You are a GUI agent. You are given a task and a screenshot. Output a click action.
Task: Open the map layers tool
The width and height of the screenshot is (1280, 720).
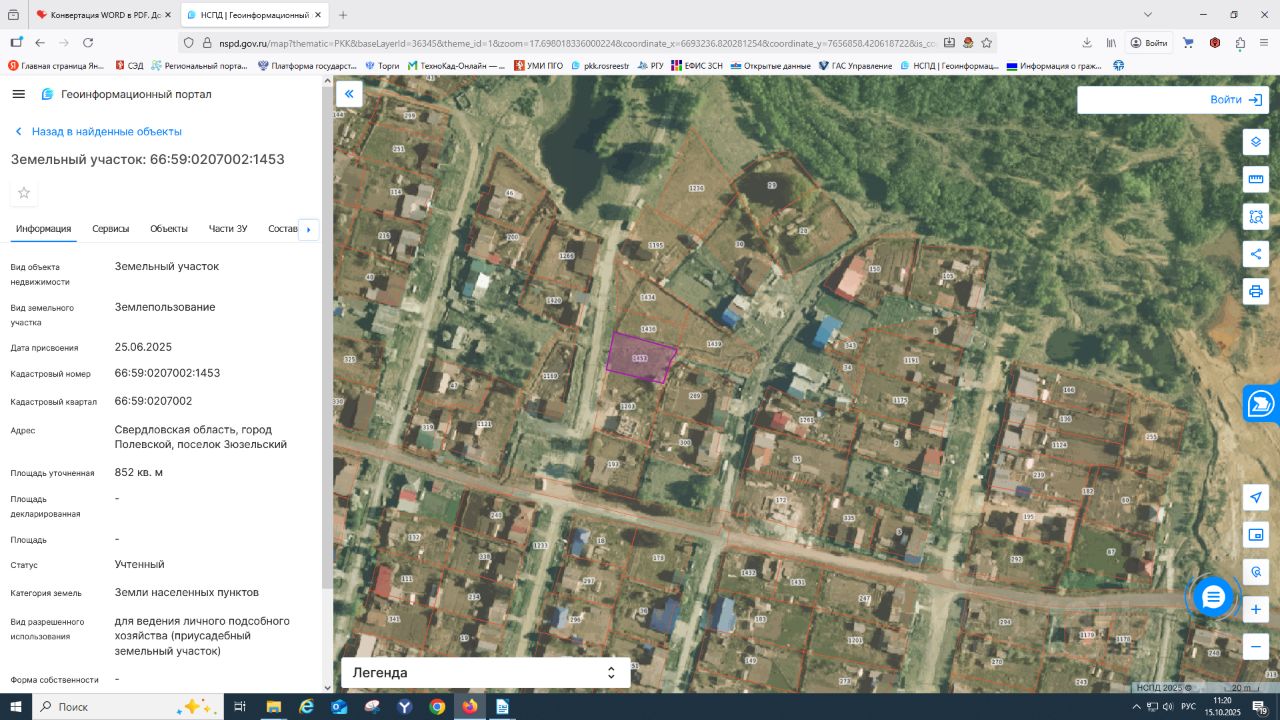click(x=1256, y=142)
